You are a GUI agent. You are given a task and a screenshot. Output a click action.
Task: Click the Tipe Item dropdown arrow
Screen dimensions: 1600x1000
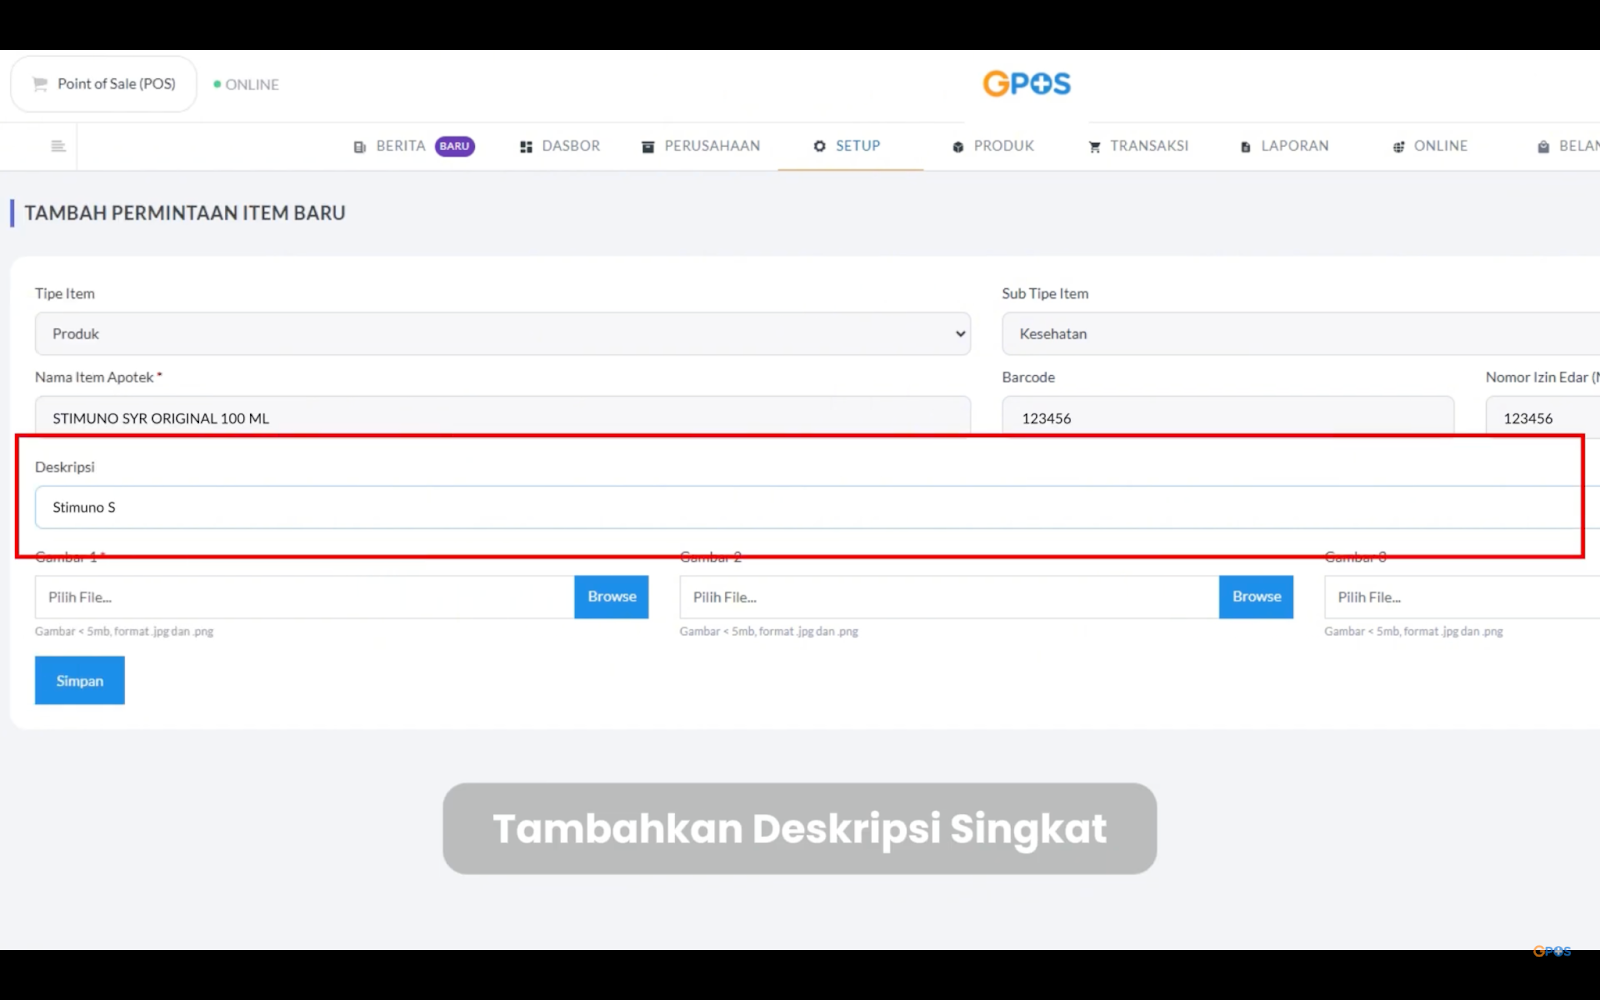click(x=960, y=334)
